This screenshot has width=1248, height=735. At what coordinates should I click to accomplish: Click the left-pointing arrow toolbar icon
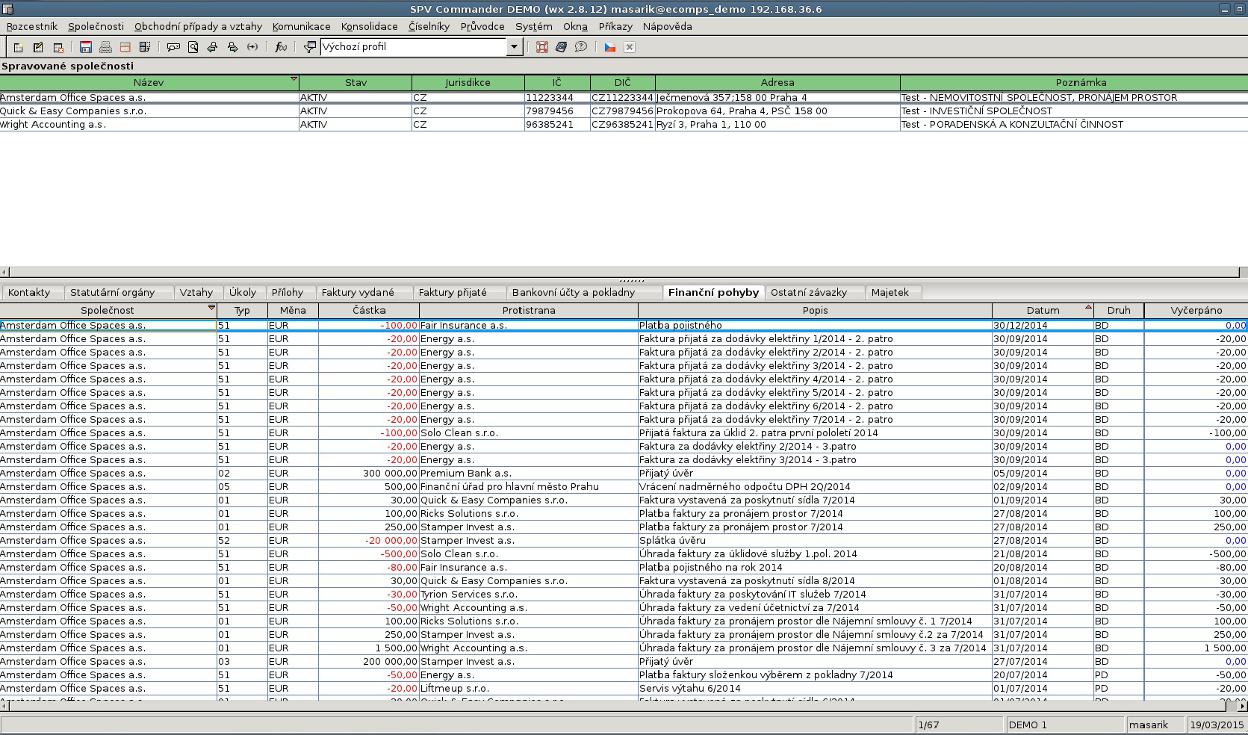coord(212,47)
